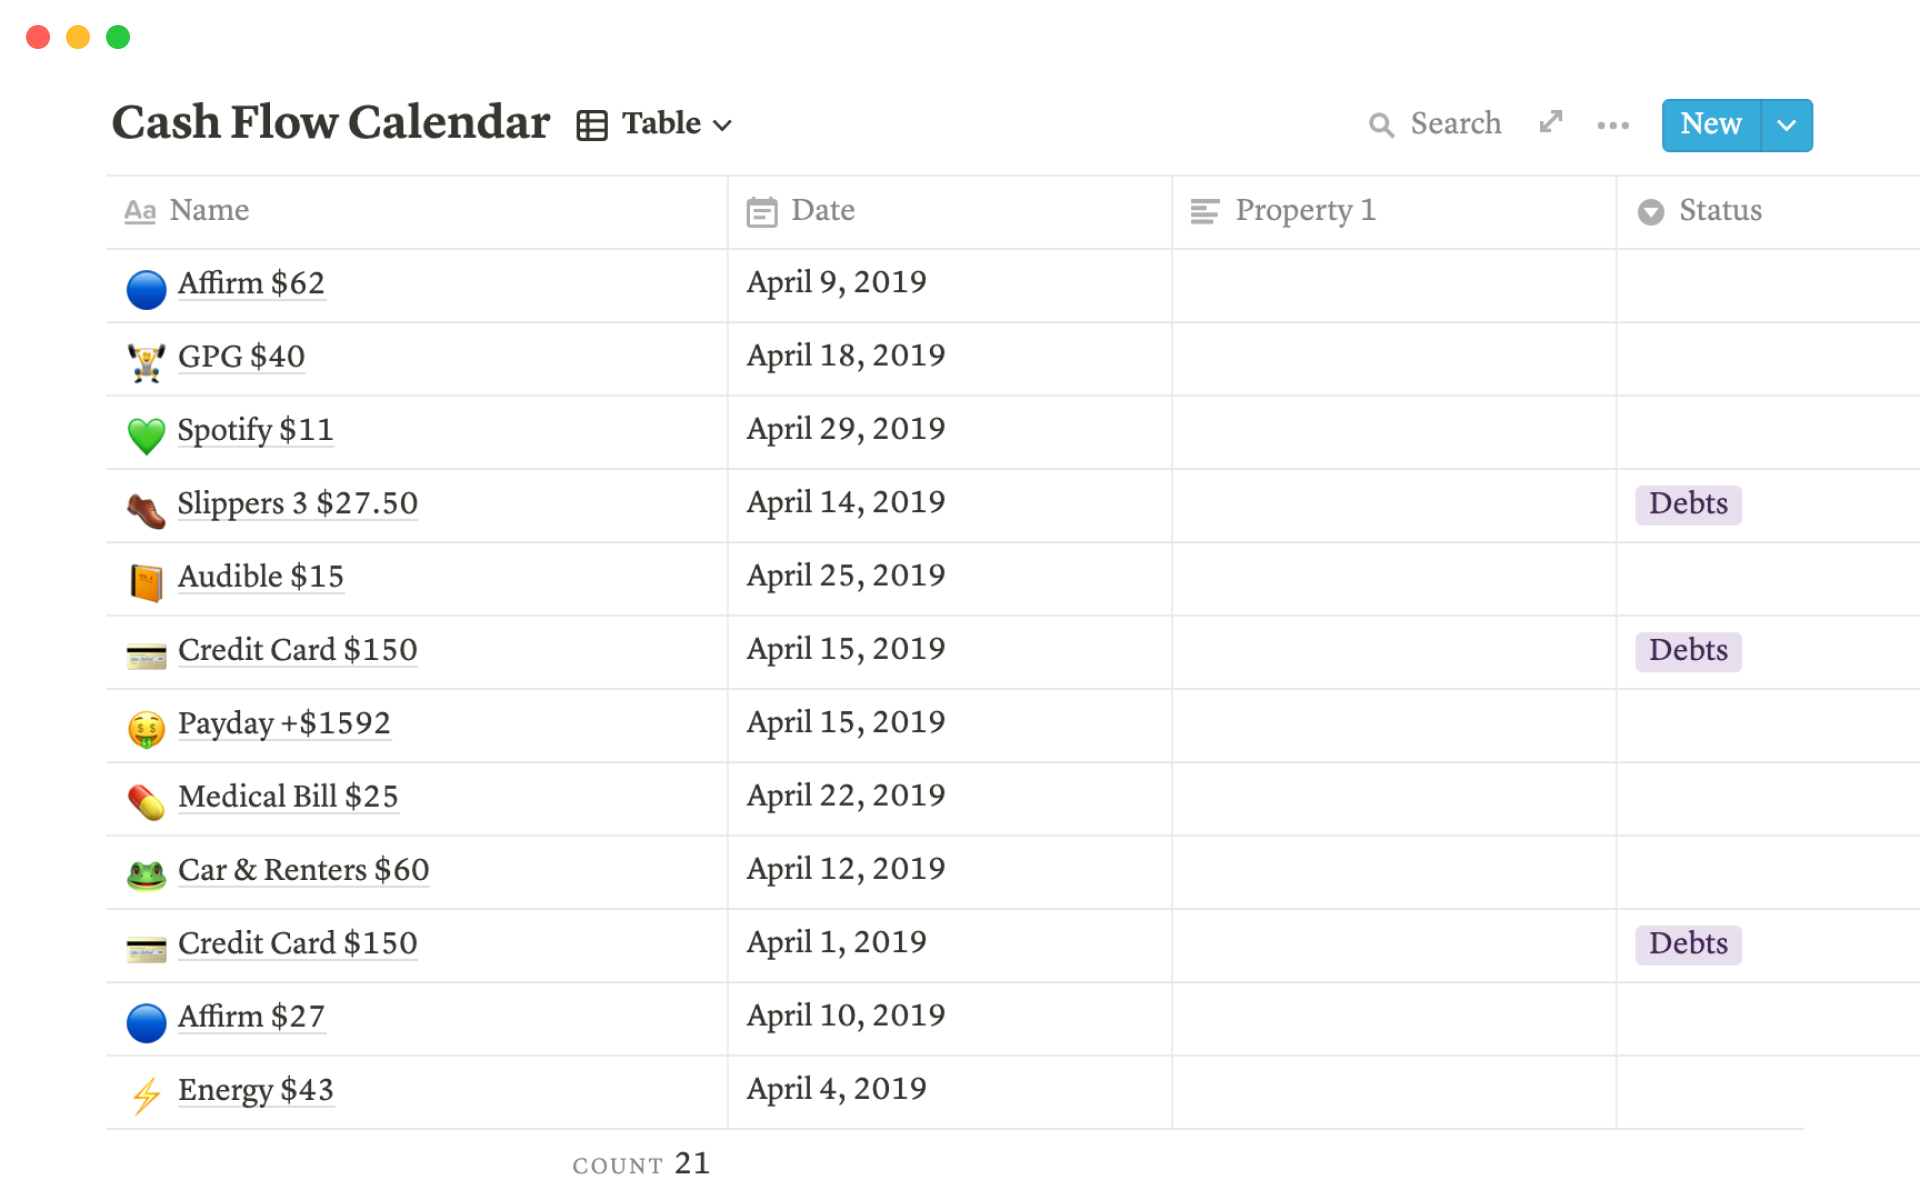Open the arrow dropdown beside New

(1786, 125)
